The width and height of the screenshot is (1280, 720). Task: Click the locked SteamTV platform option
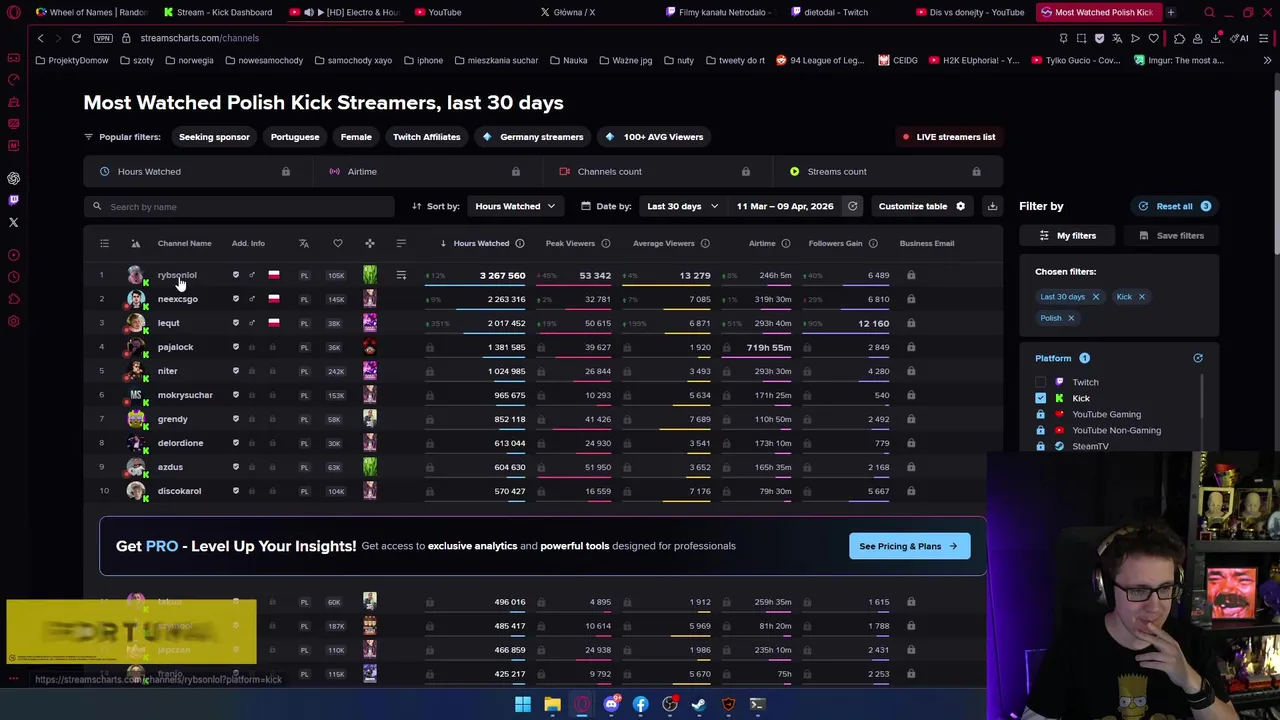[1090, 446]
